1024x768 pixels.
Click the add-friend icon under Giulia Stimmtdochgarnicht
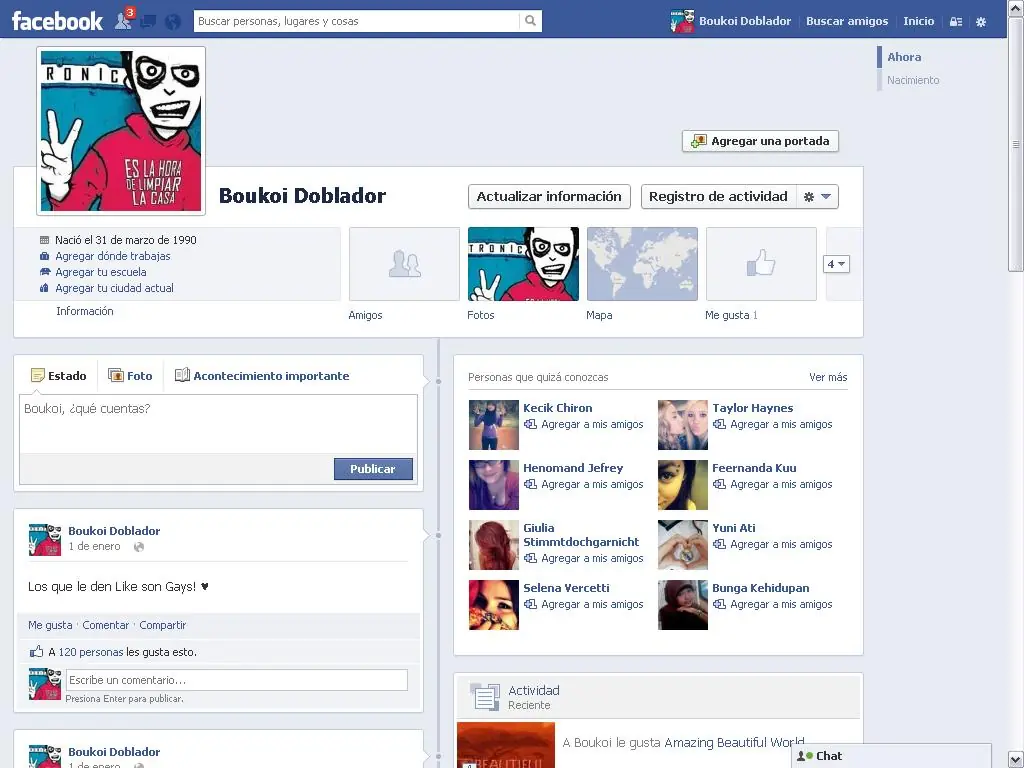[530, 558]
